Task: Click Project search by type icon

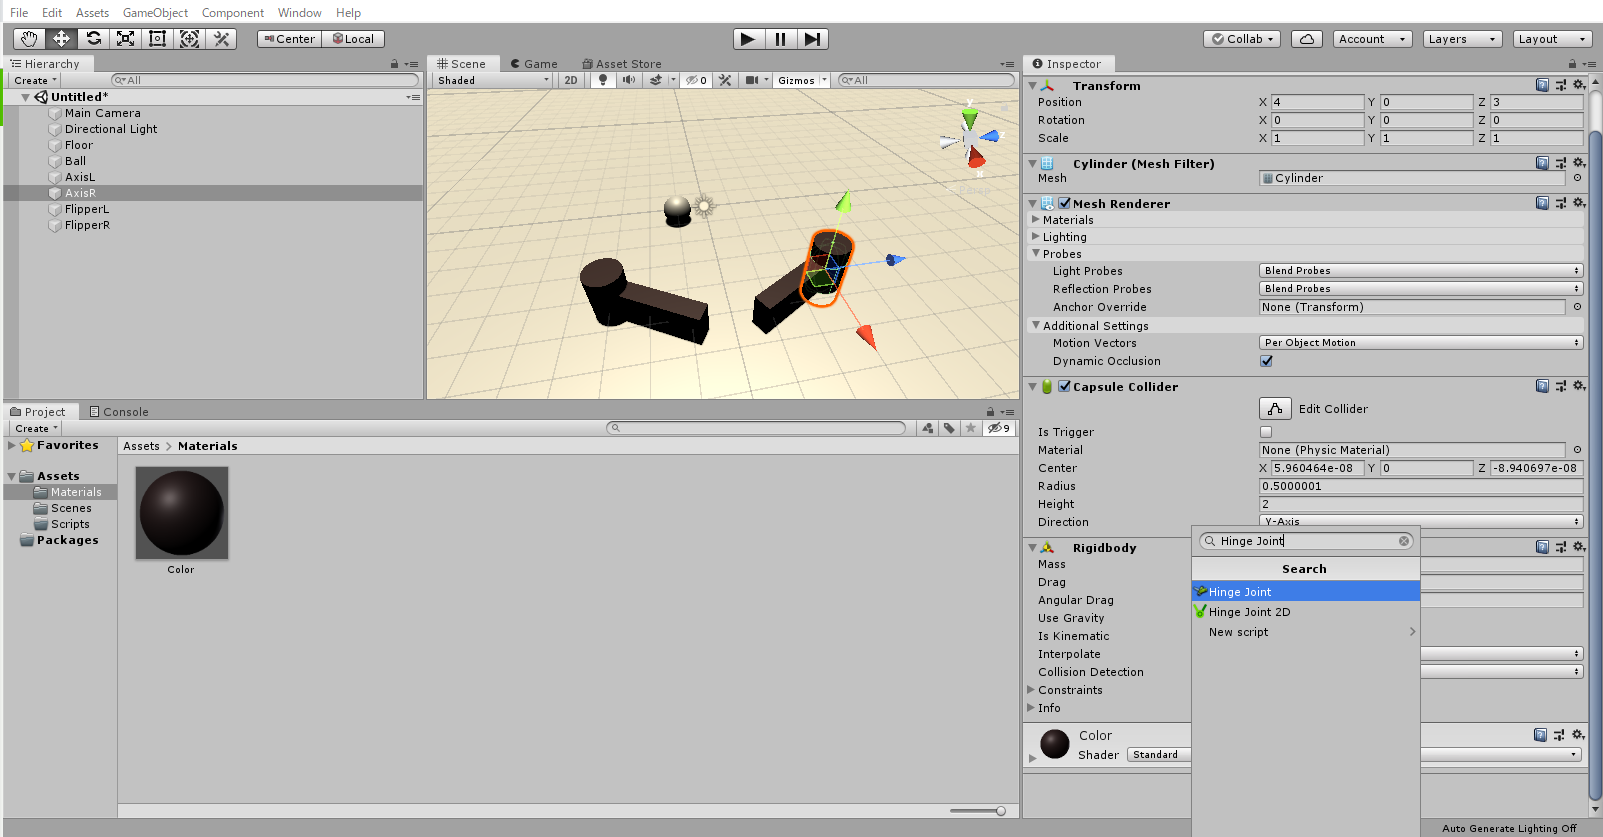Action: (x=928, y=428)
